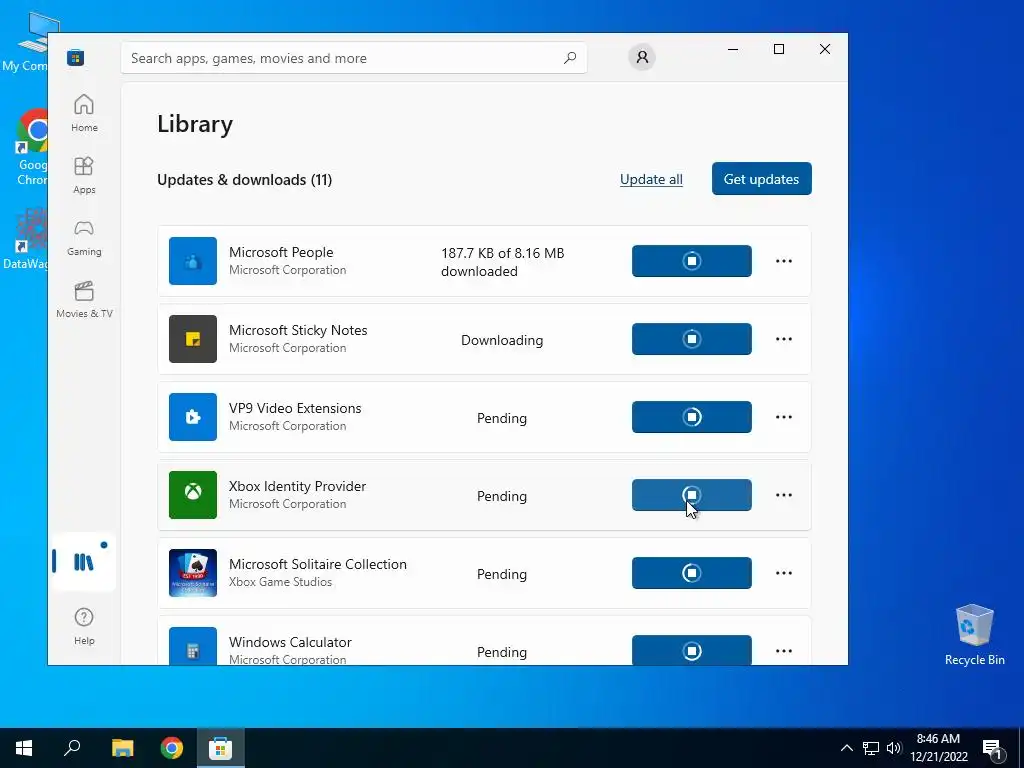Launch Chrome from the taskbar

click(x=172, y=748)
